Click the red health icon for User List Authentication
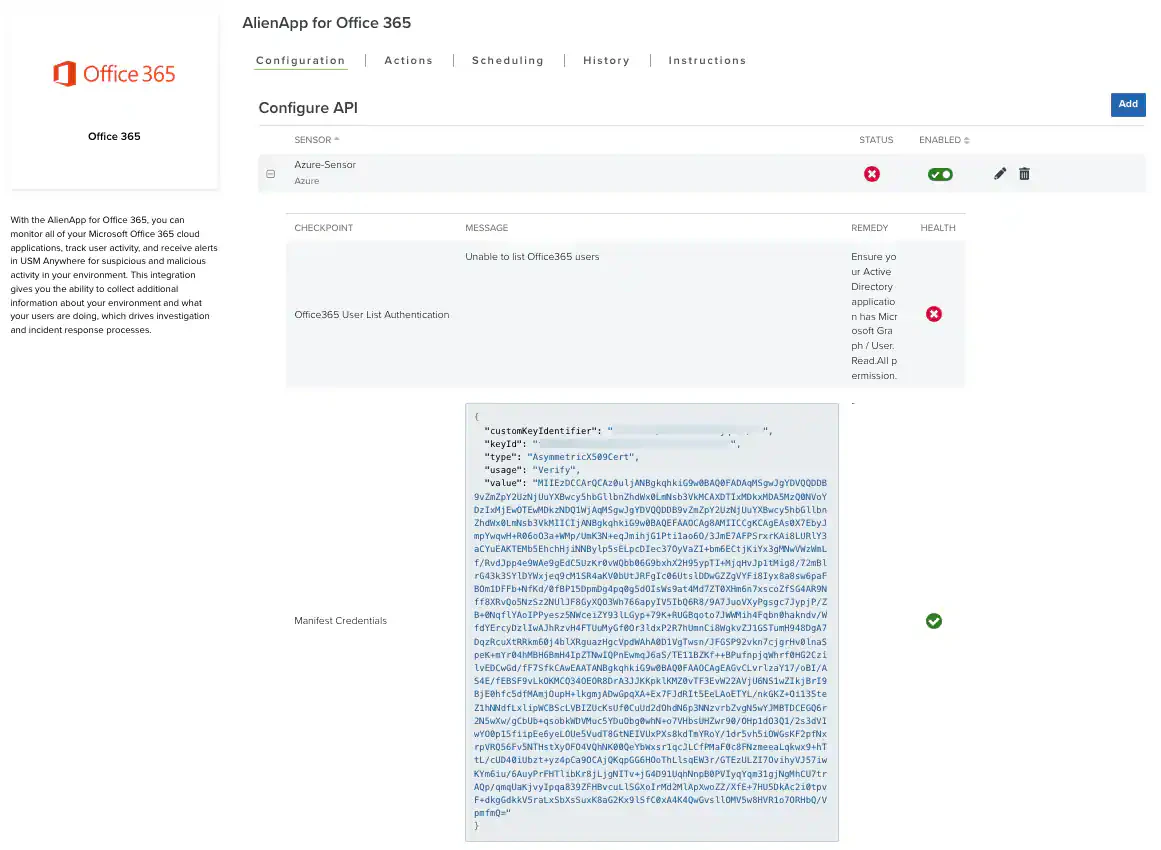The width and height of the screenshot is (1161, 850). pyautogui.click(x=934, y=314)
